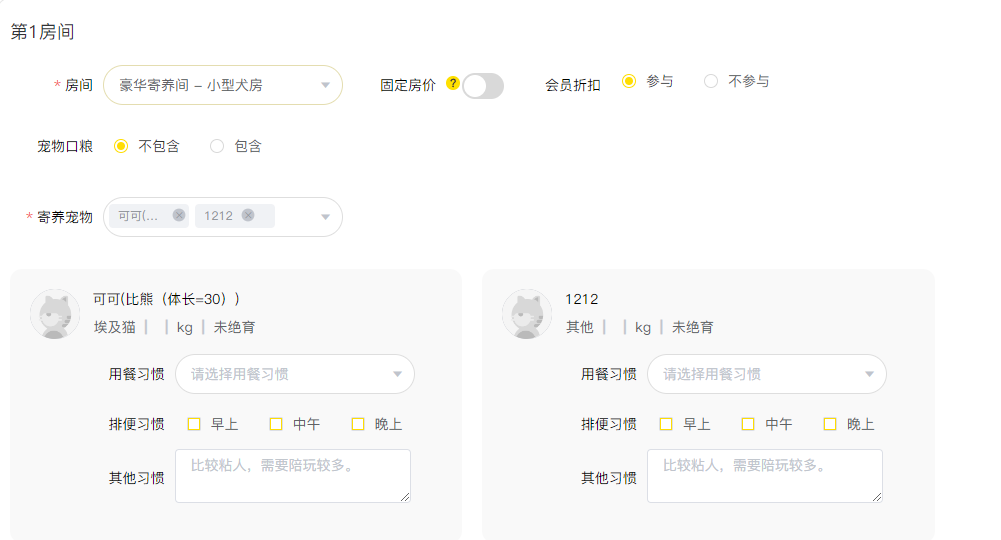Toggle the 固定房价 switch
Image resolution: width=1001 pixels, height=540 pixels.
(483, 86)
